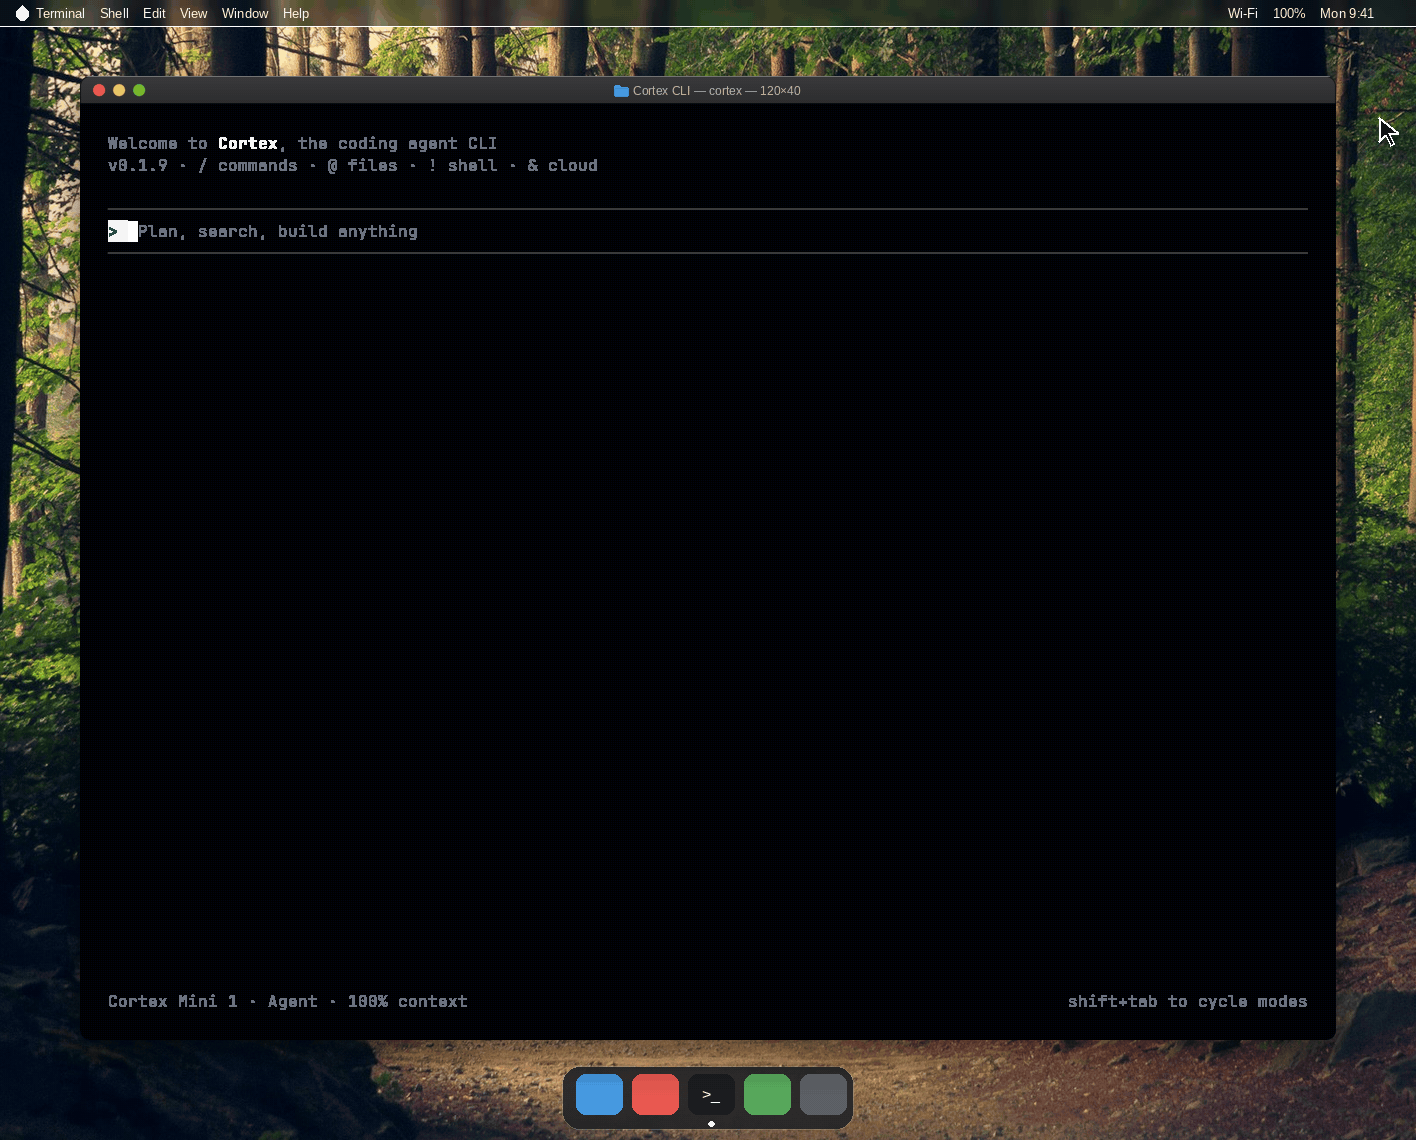This screenshot has height=1140, width=1416.
Task: Click the Mon 9:41 clock
Action: click(x=1346, y=13)
